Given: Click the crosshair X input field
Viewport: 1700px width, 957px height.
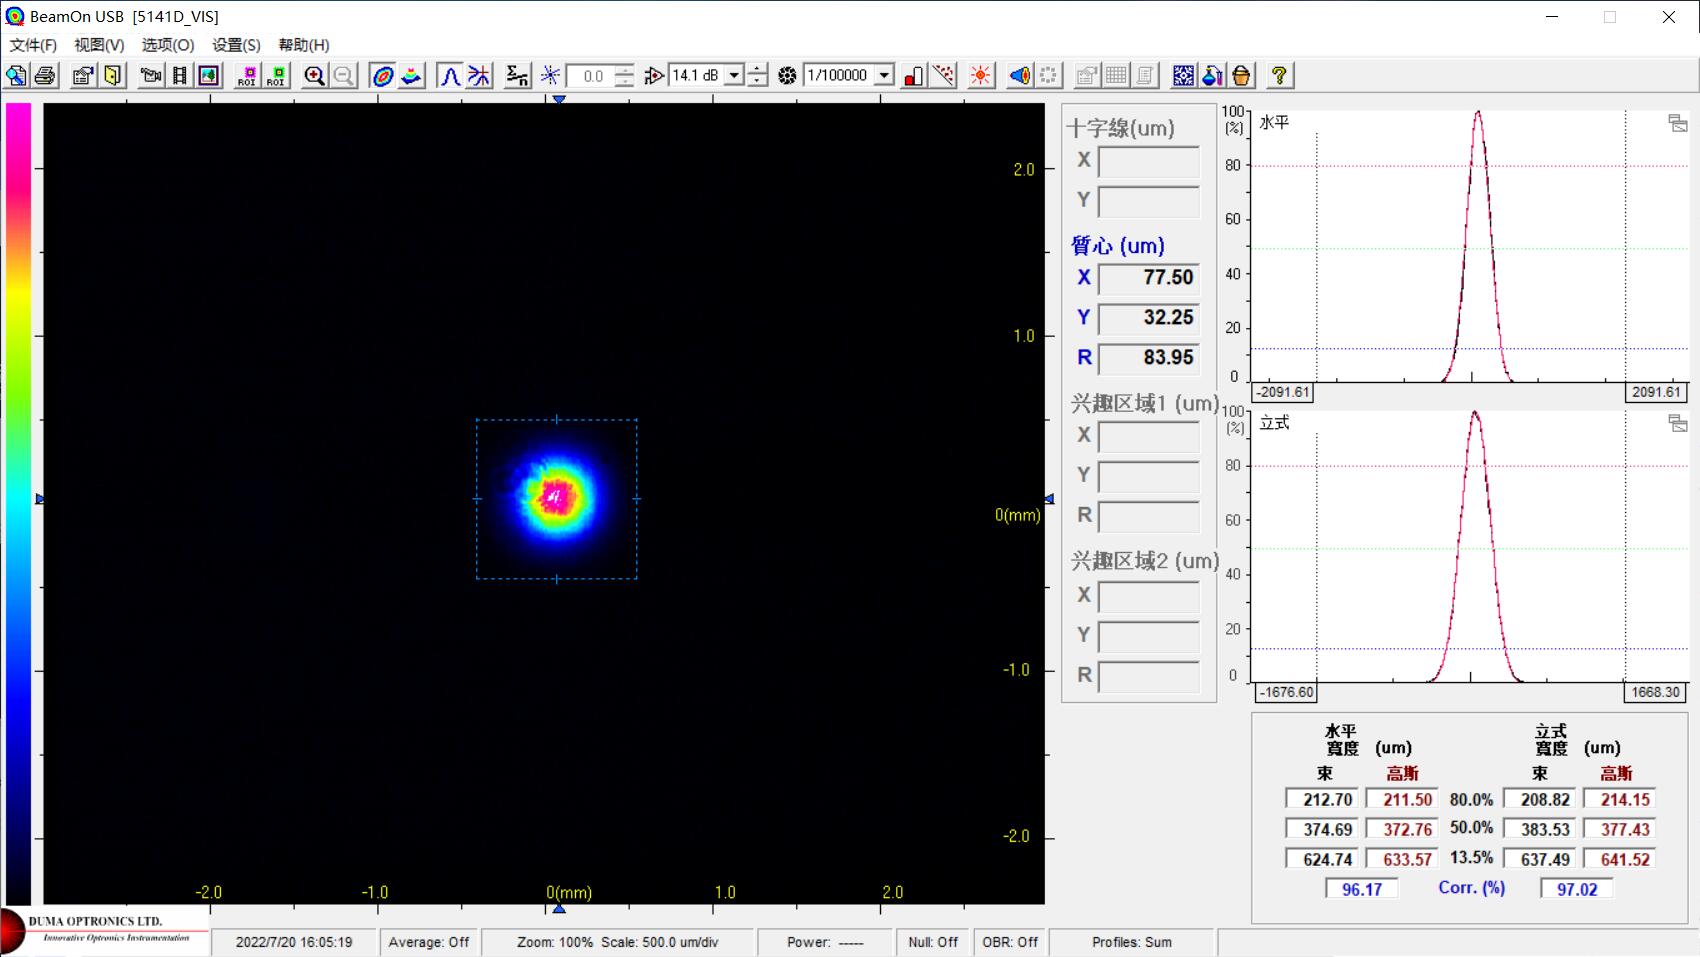Looking at the screenshot, I should 1148,161.
